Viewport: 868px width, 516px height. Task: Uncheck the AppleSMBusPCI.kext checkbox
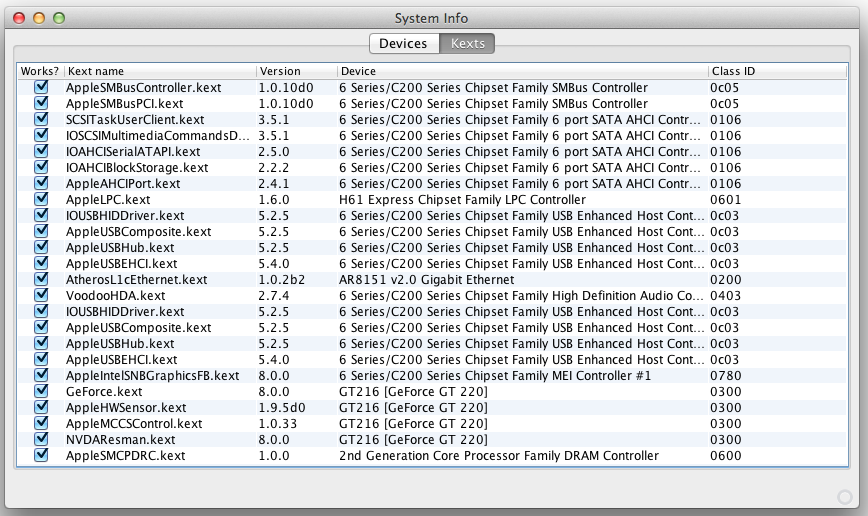pyautogui.click(x=41, y=104)
